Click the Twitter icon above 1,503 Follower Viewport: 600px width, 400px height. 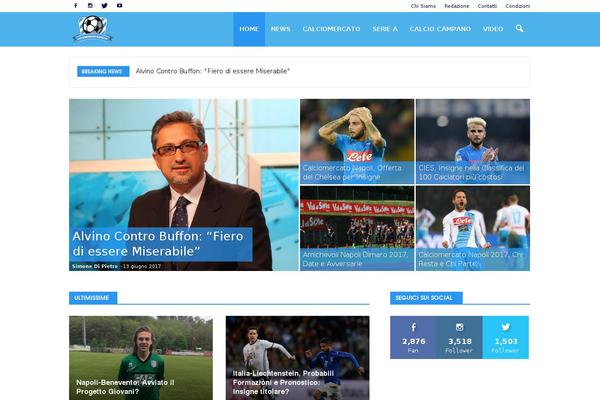tap(506, 327)
